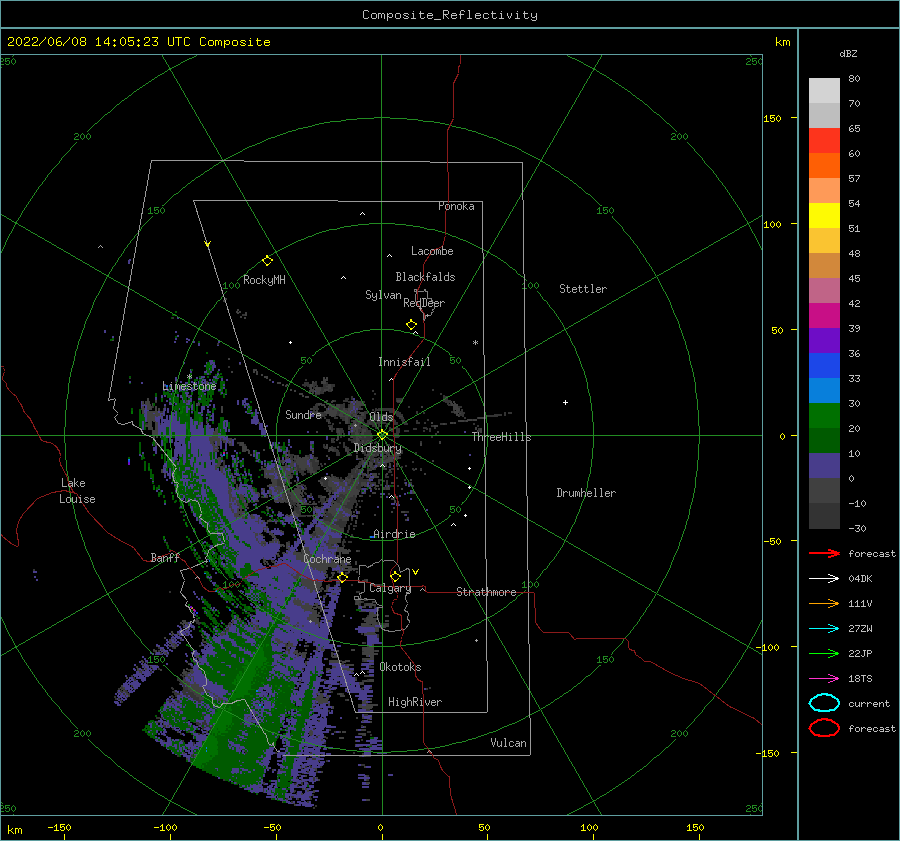The height and width of the screenshot is (841, 900).
Task: Click the cyan current ellipse in the legend
Action: [824, 703]
